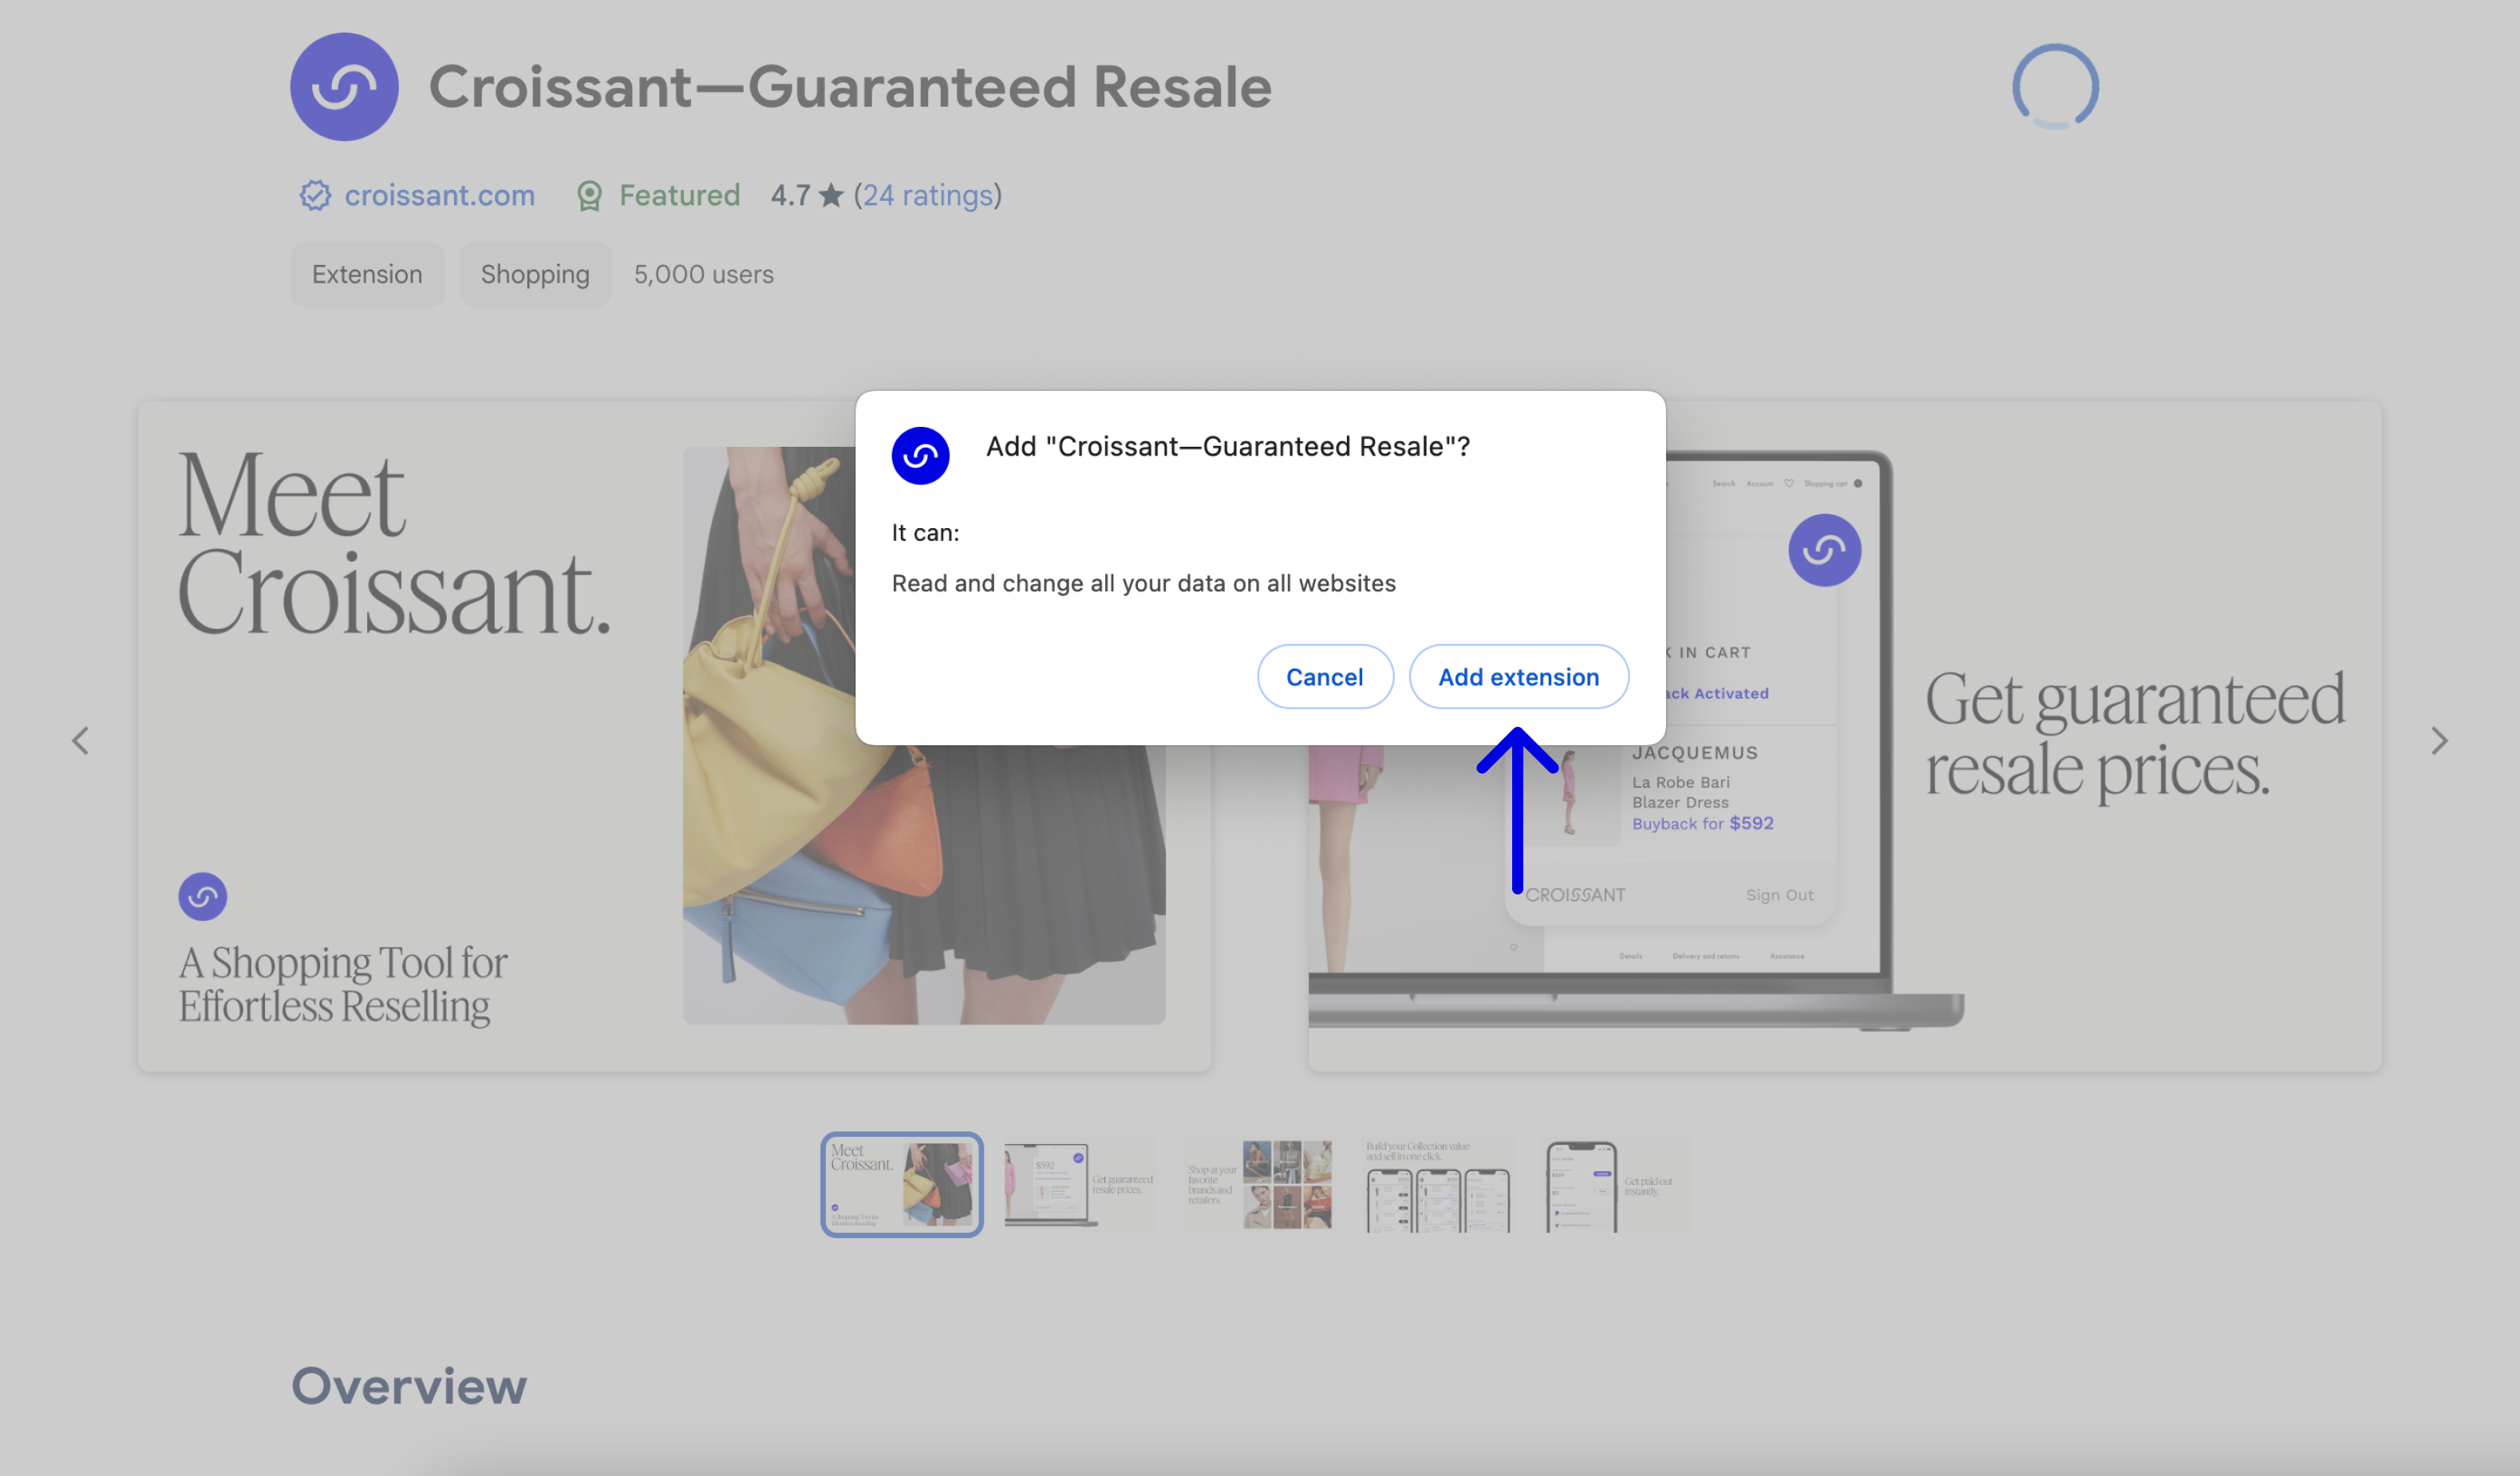This screenshot has height=1476, width=2520.
Task: Click the 5,000 users text
Action: pyautogui.click(x=704, y=274)
